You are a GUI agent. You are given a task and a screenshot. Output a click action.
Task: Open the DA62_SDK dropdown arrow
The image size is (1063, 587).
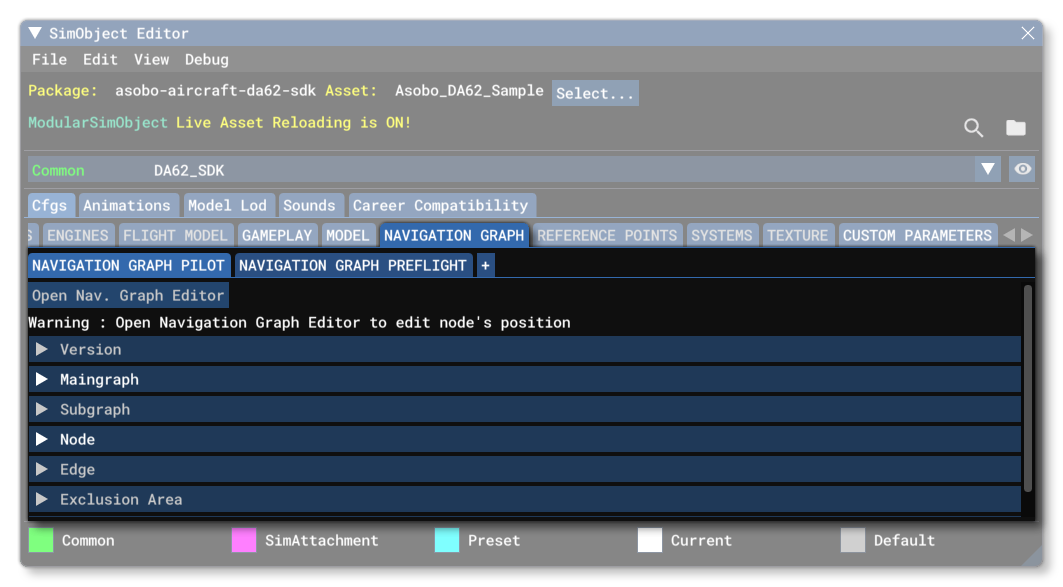point(988,170)
